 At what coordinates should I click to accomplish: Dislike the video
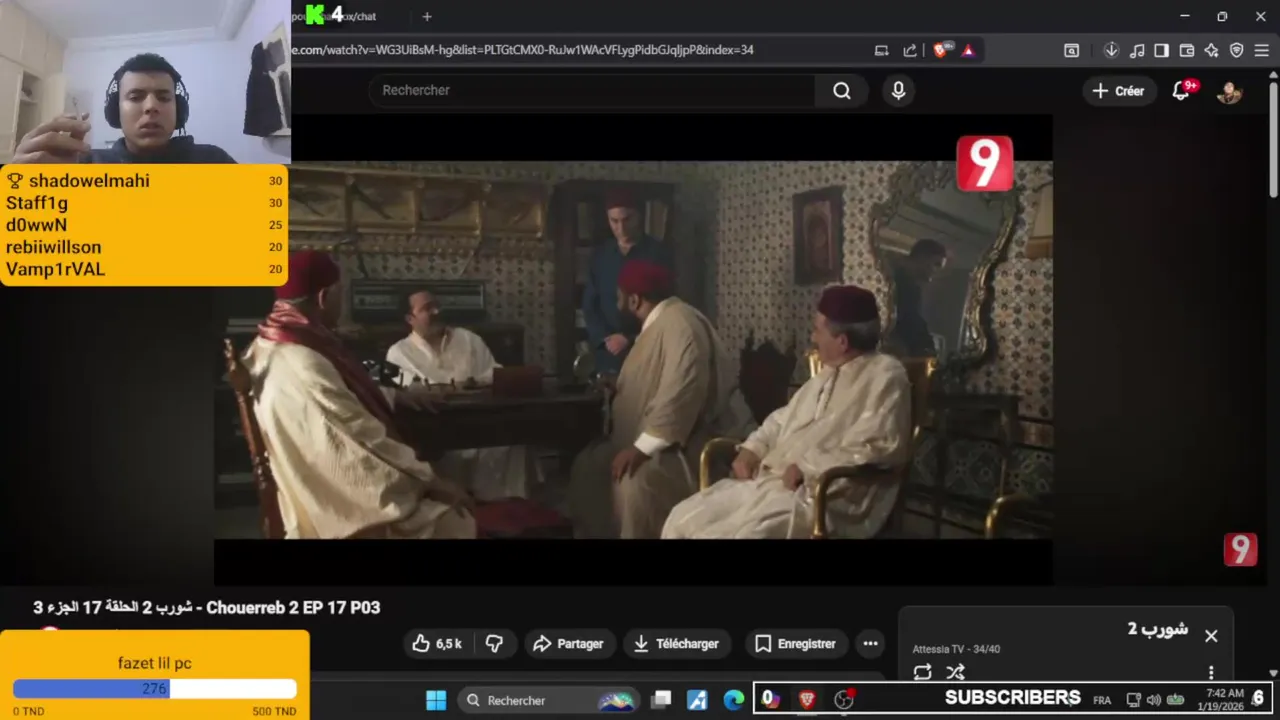click(x=494, y=644)
